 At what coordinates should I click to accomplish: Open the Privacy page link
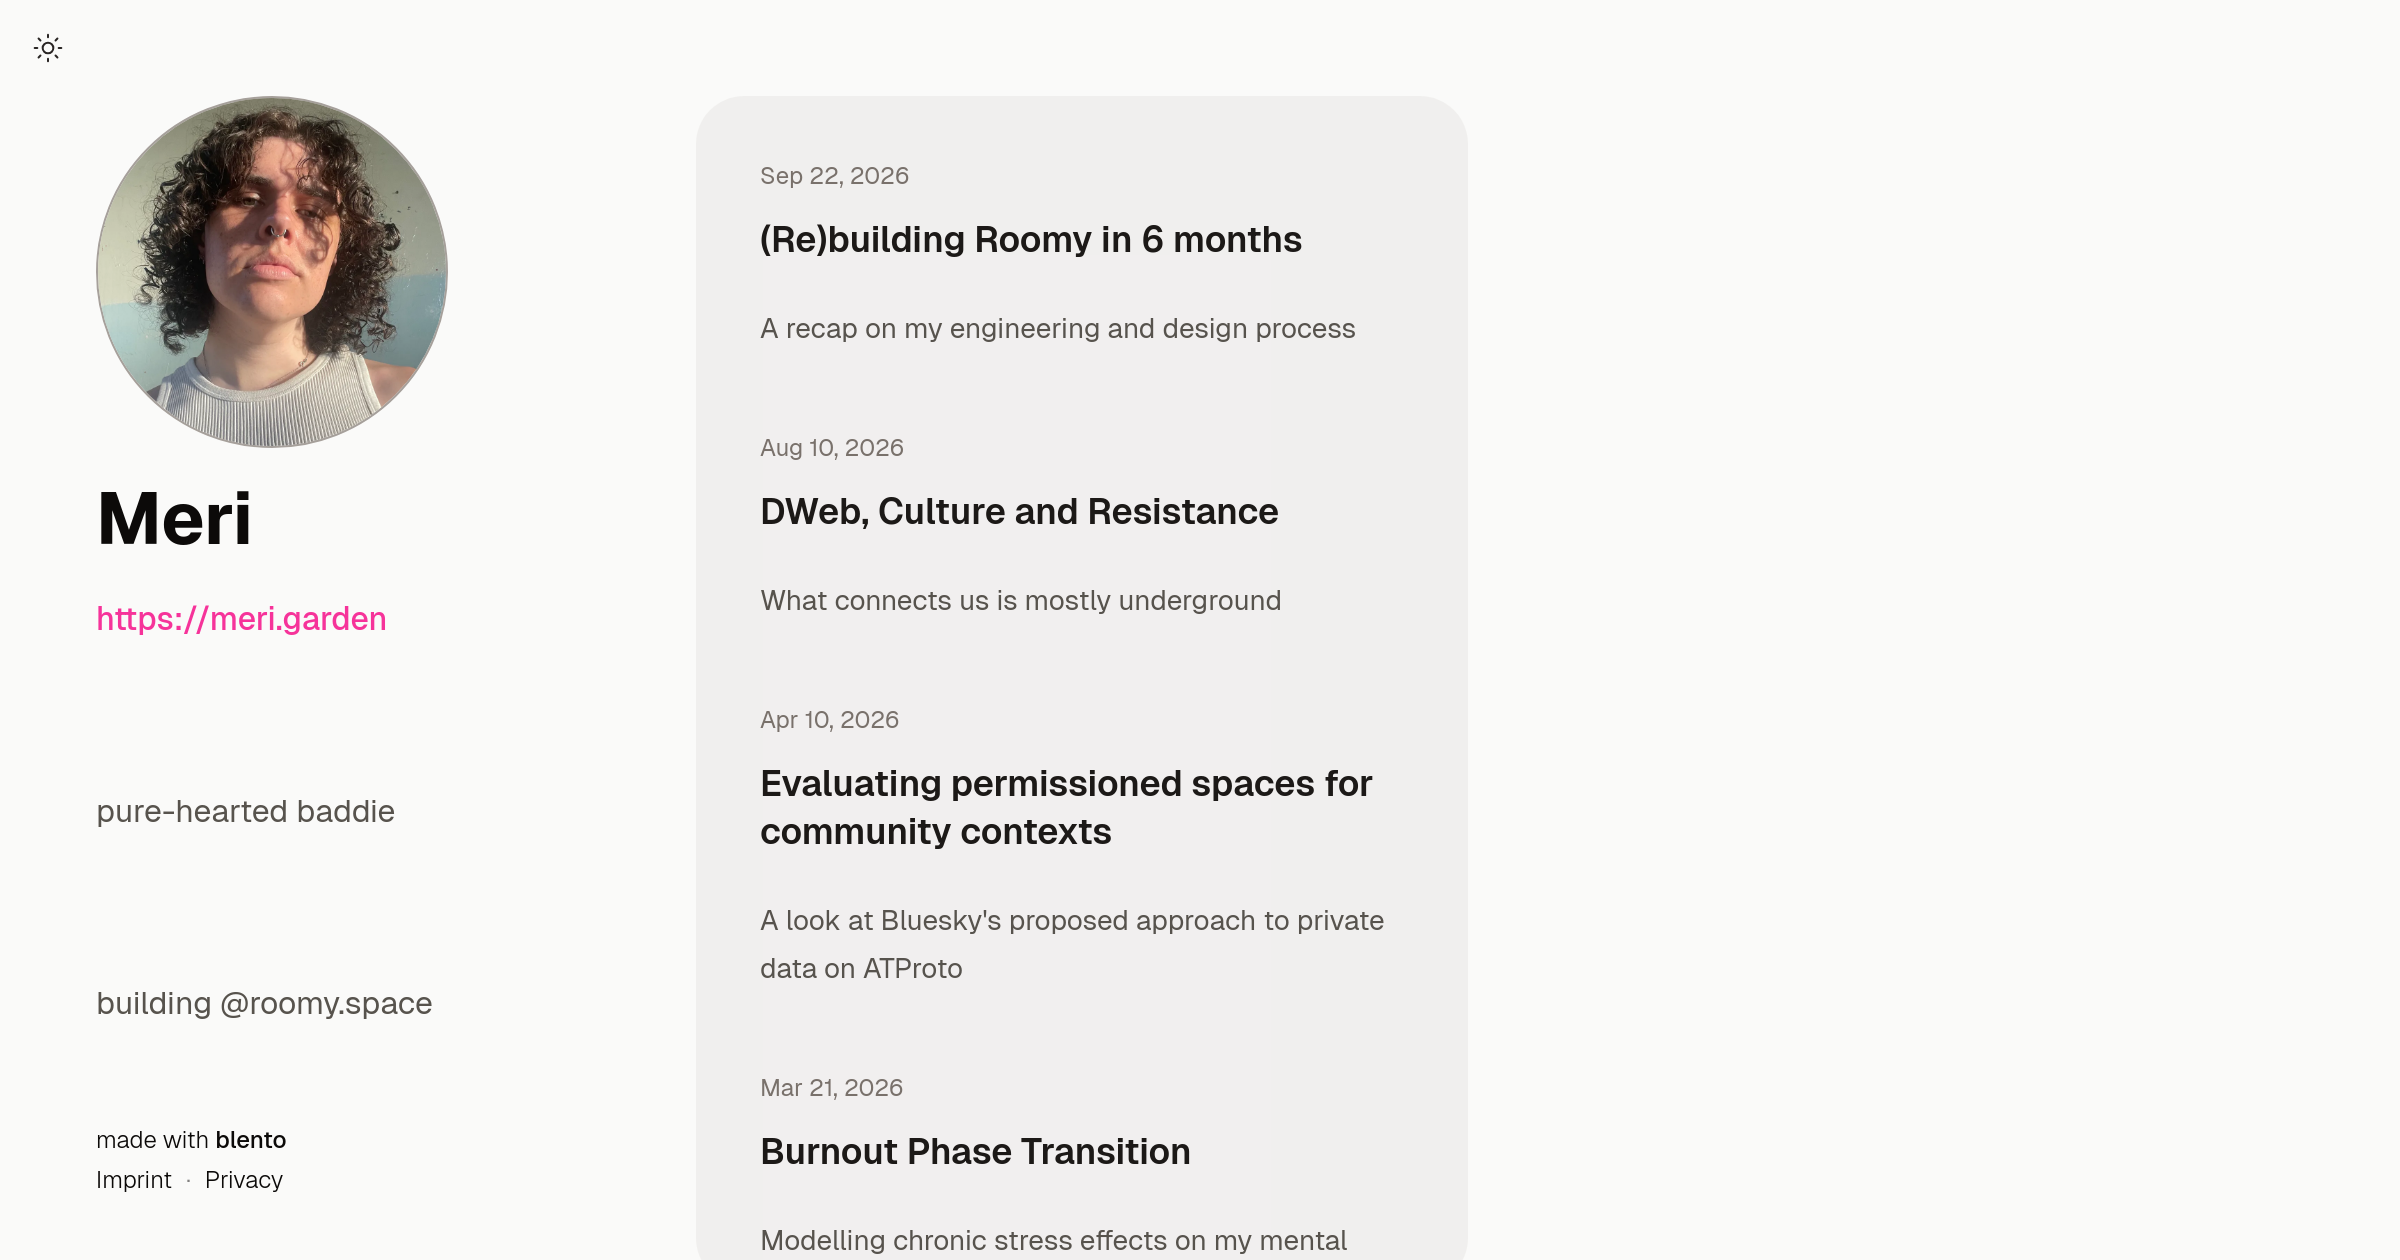[244, 1180]
